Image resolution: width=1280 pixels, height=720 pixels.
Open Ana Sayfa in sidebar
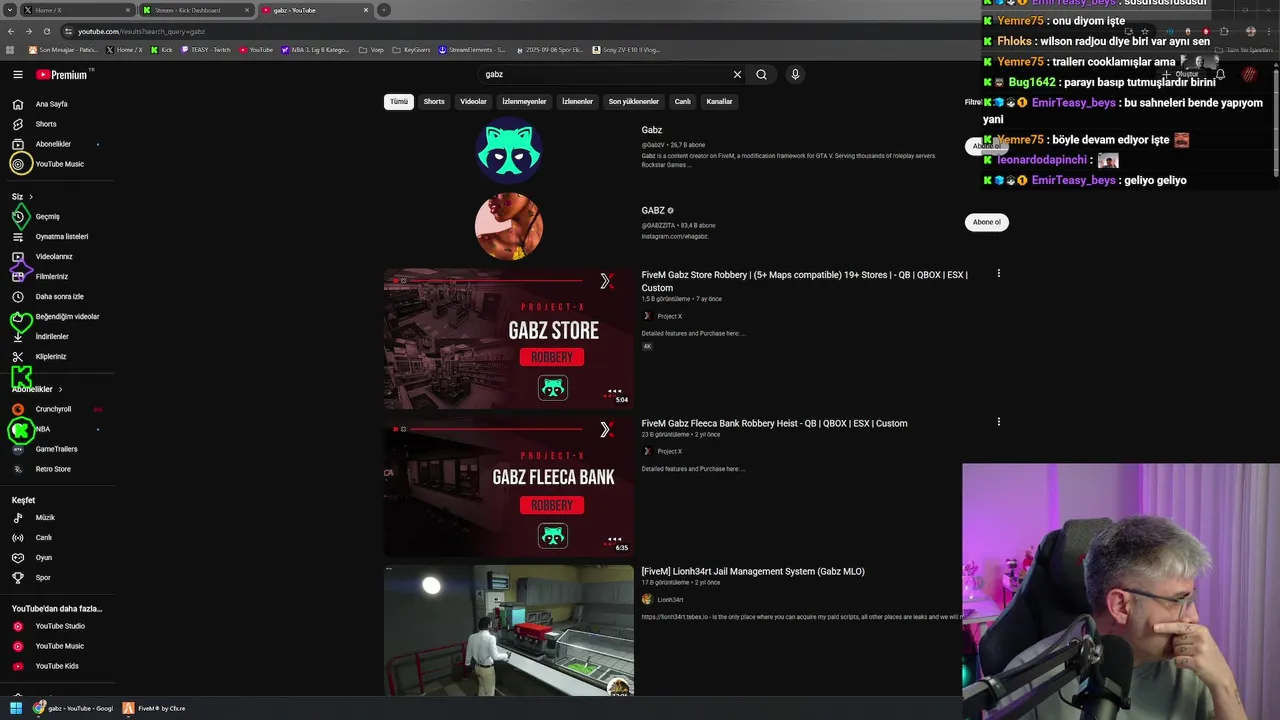(52, 104)
